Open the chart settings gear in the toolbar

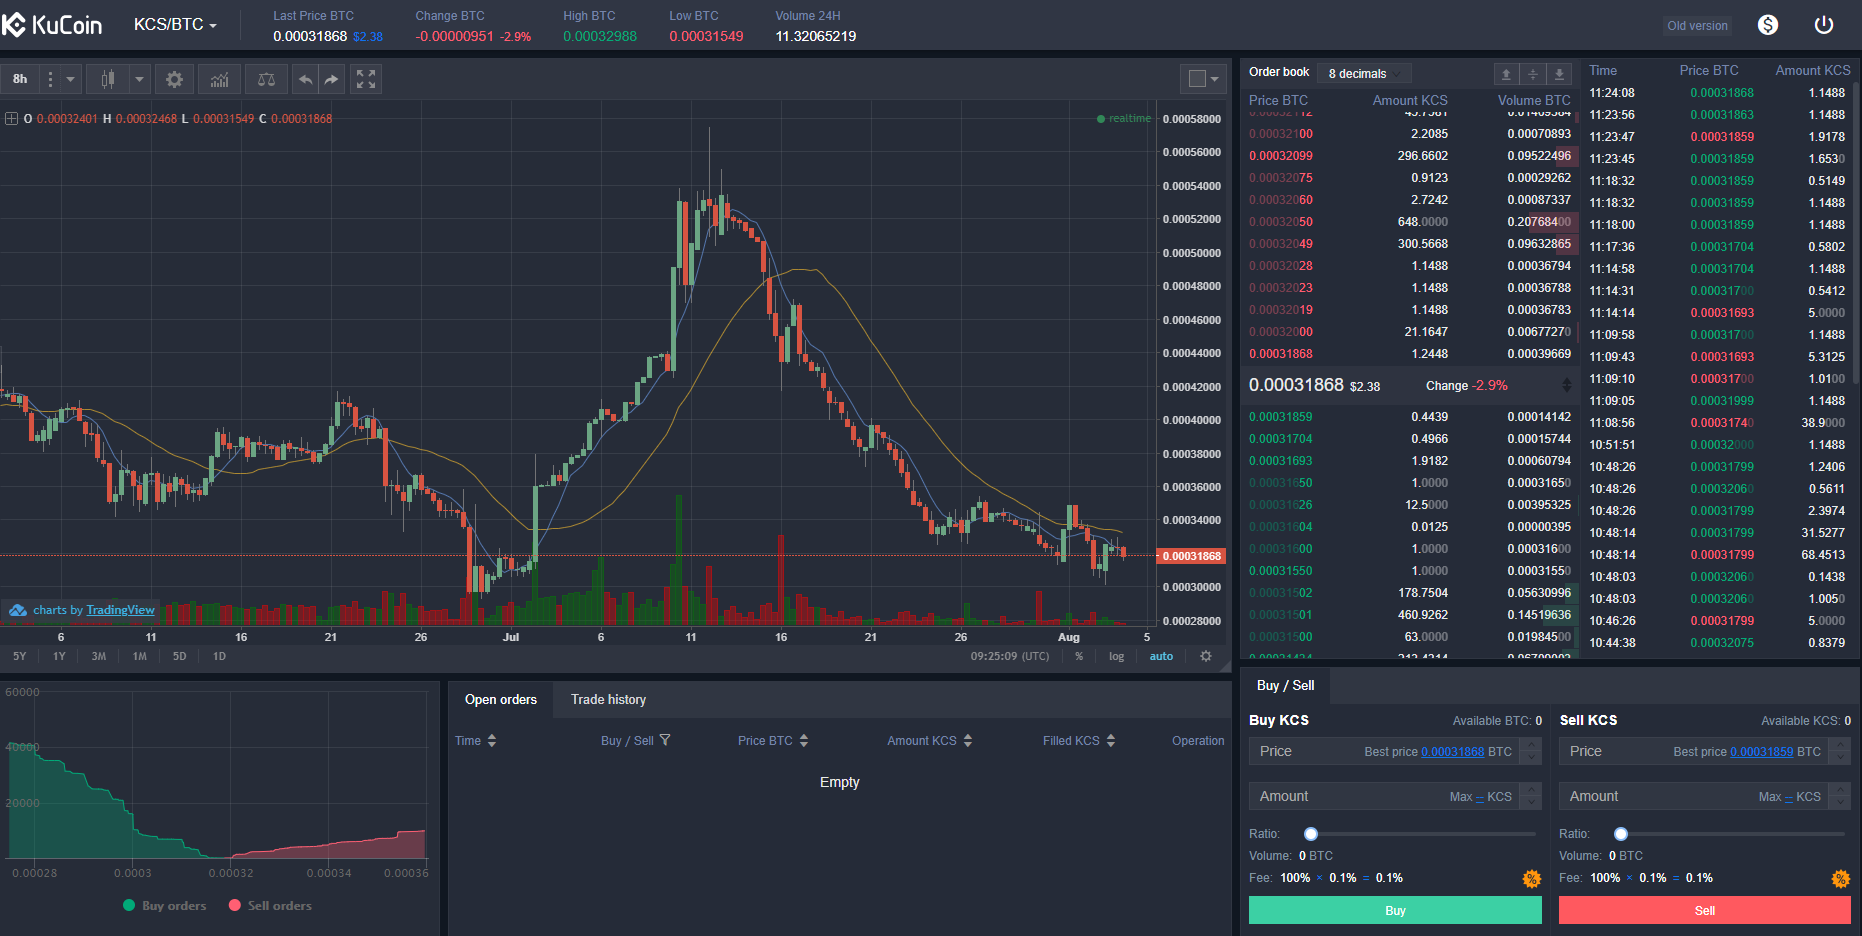[175, 79]
